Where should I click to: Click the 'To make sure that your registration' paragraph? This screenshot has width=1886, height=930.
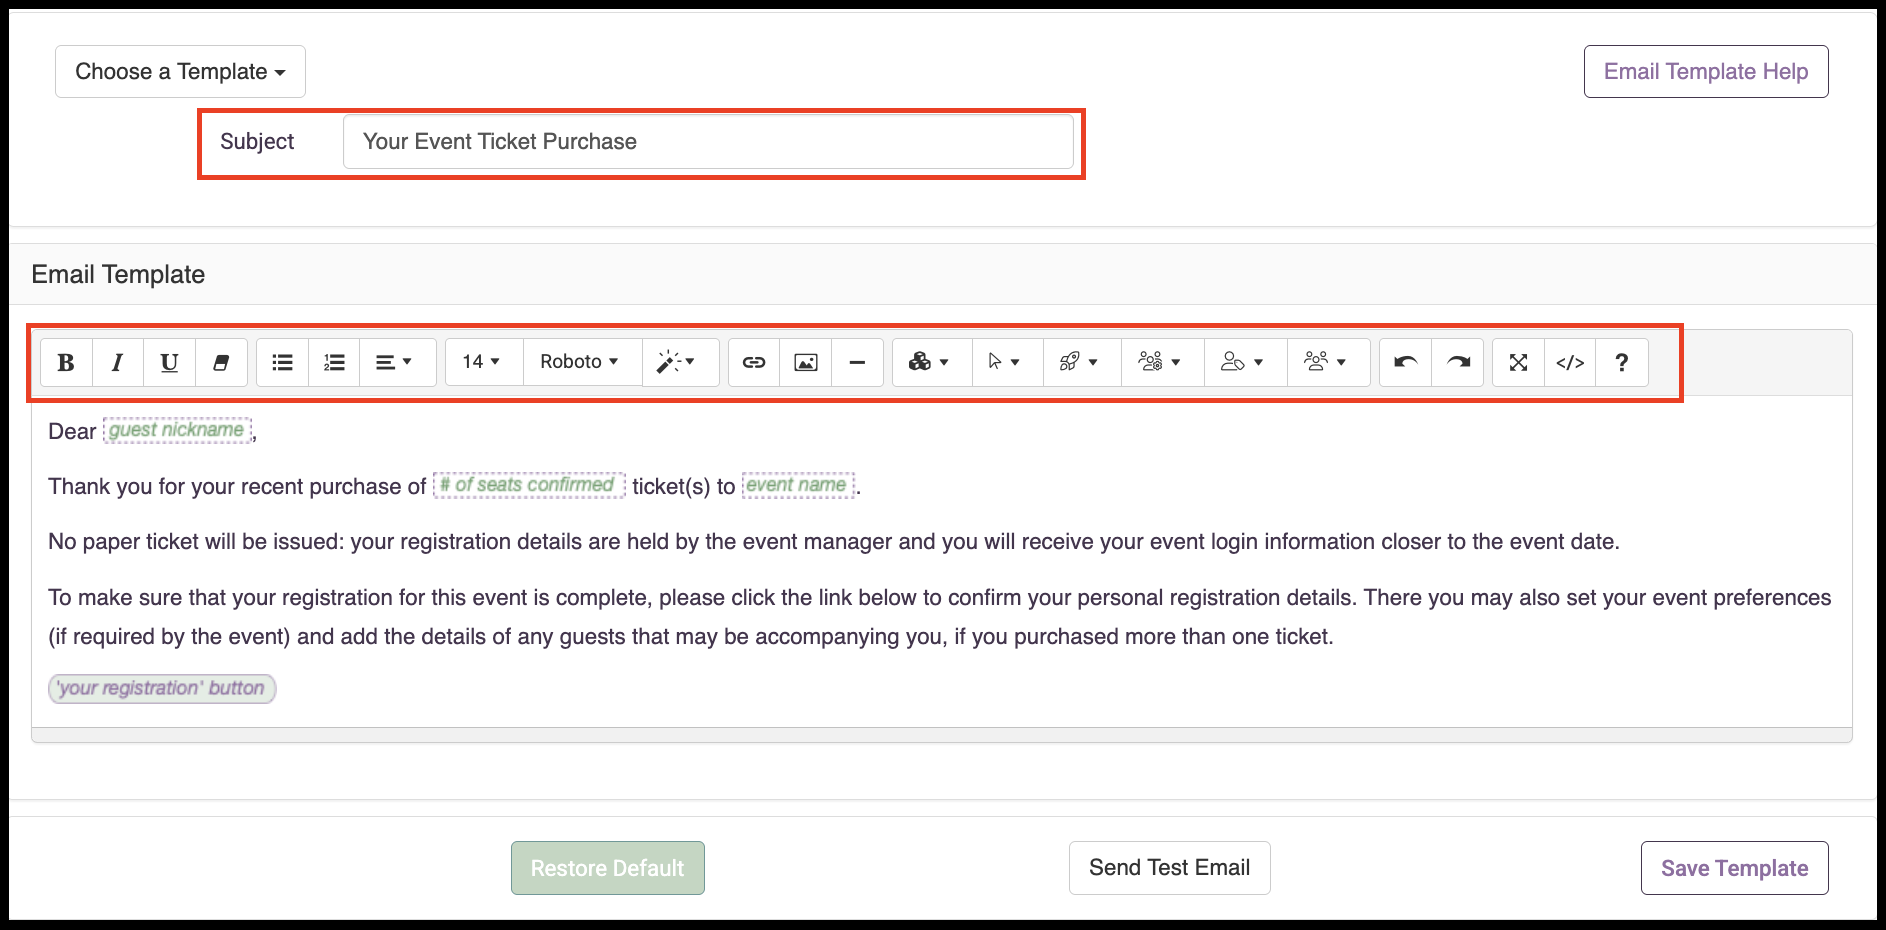pyautogui.click(x=940, y=617)
